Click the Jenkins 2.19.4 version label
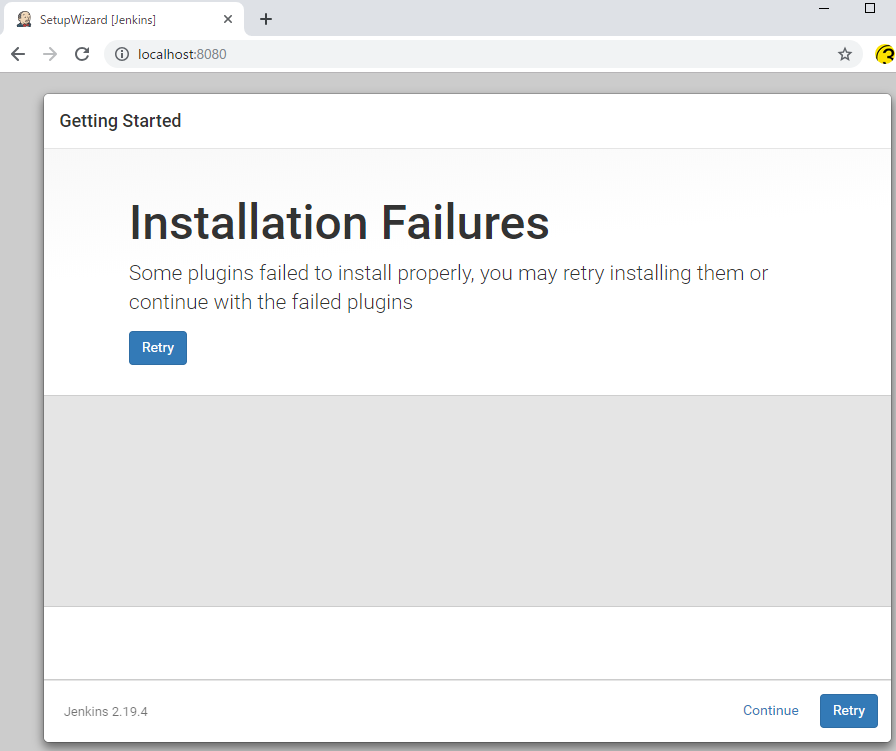This screenshot has height=751, width=896. click(x=106, y=712)
